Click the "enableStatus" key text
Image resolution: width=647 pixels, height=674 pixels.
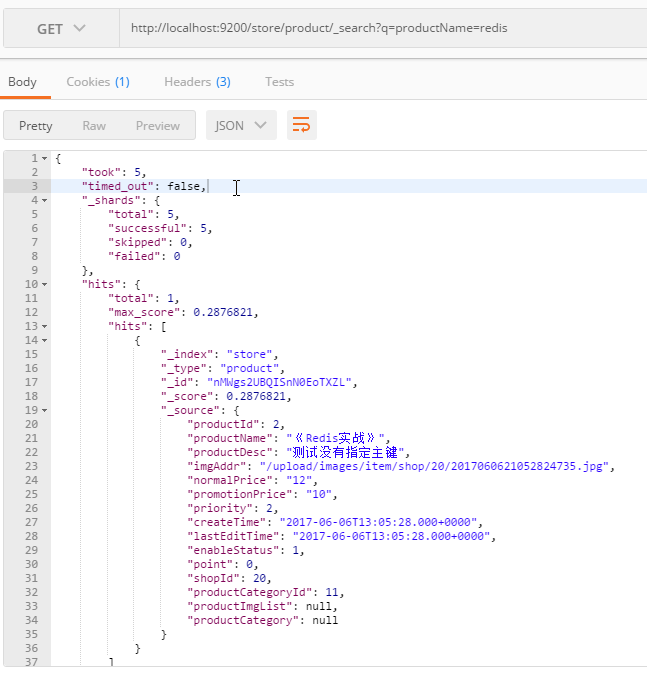pyautogui.click(x=233, y=550)
